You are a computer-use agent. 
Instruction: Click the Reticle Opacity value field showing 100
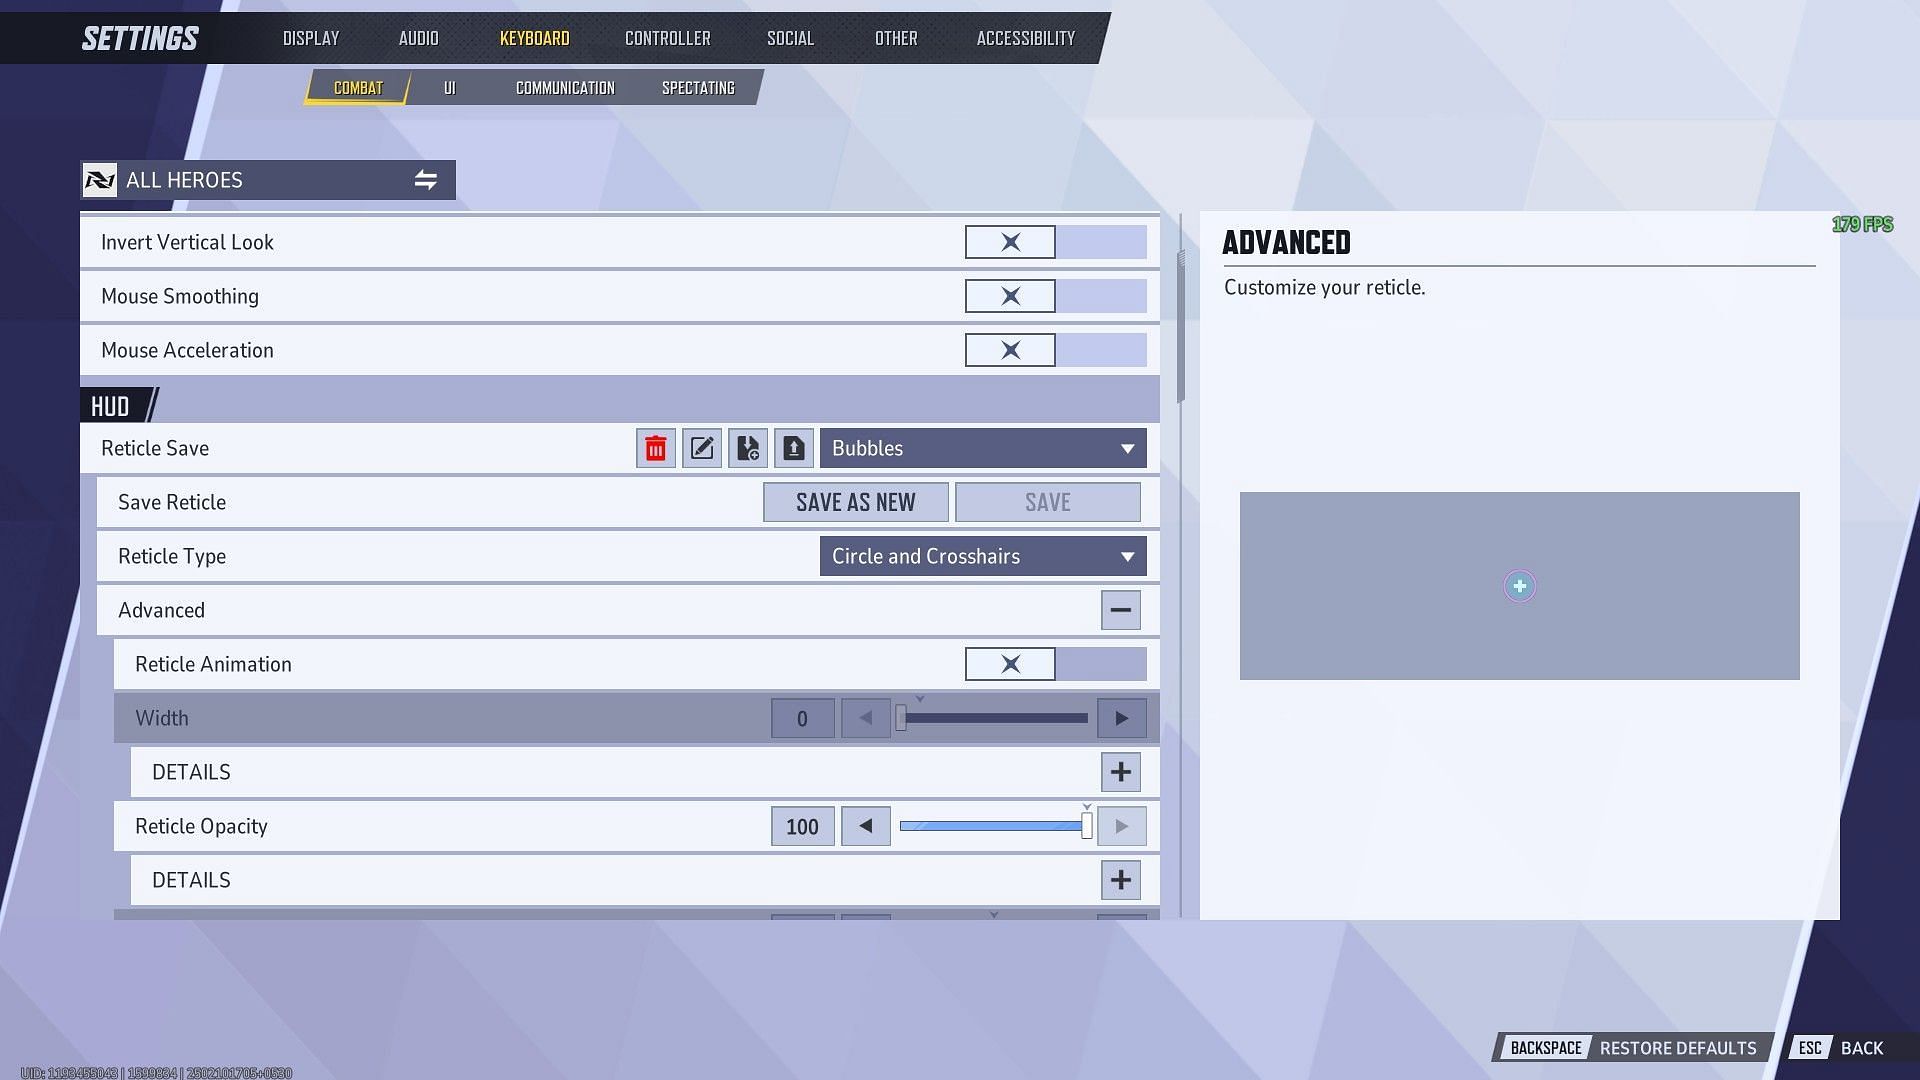coord(803,826)
